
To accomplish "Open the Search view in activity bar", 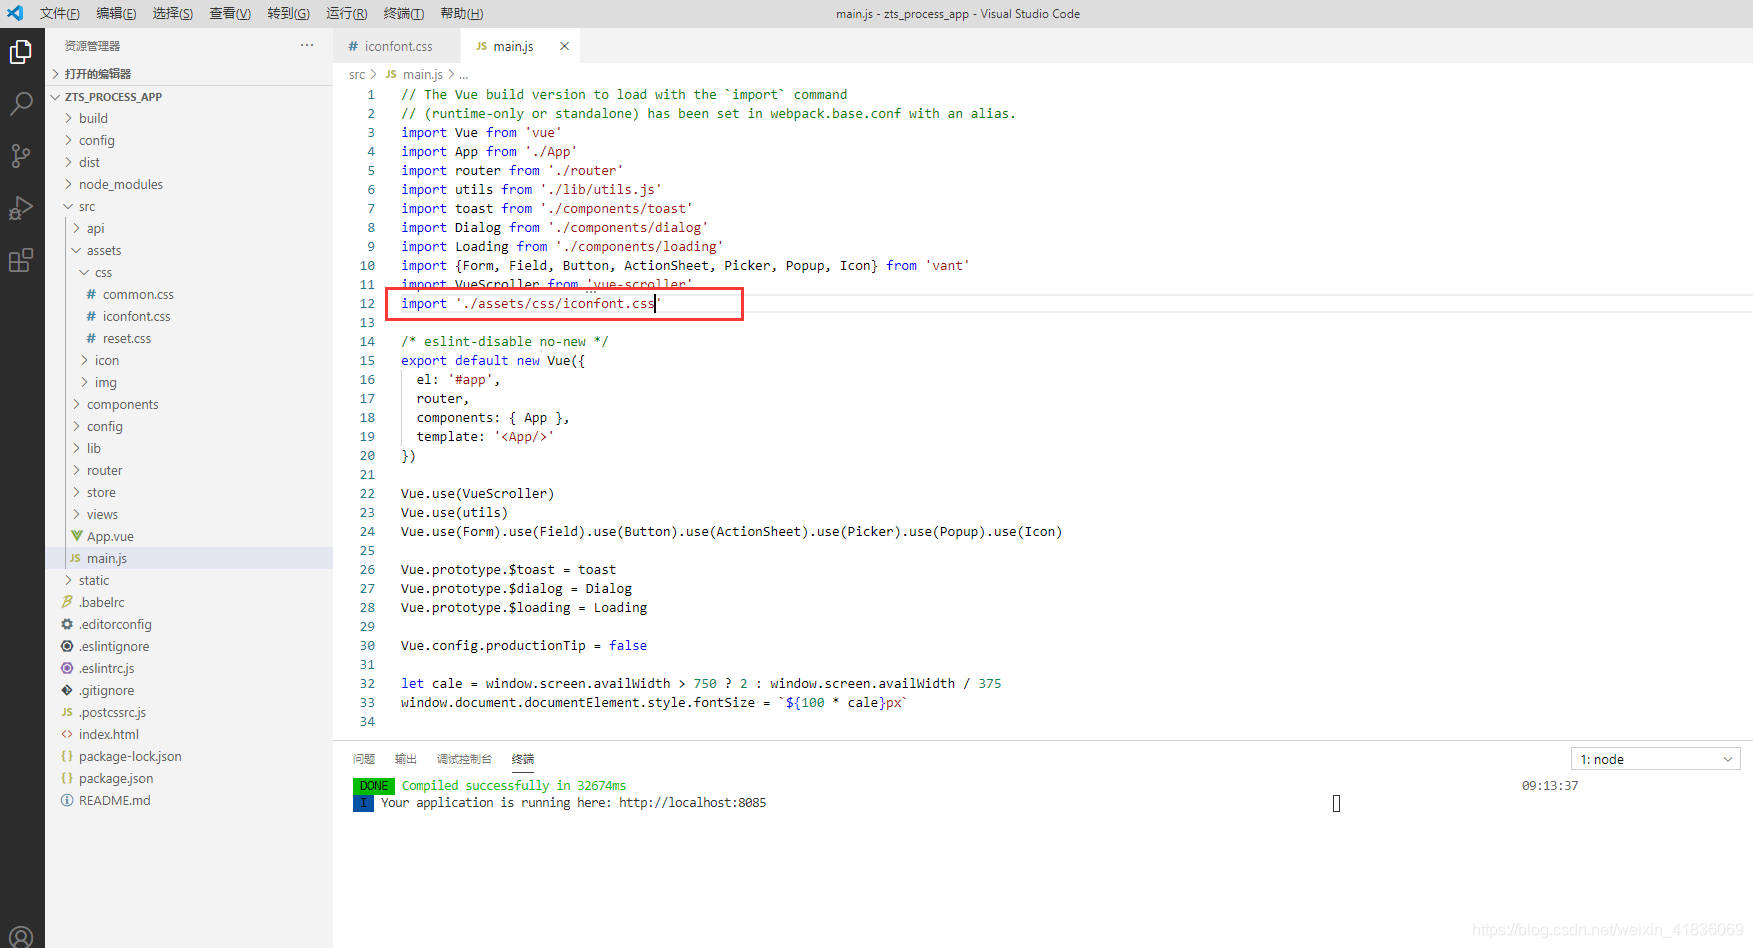I will click(21, 103).
